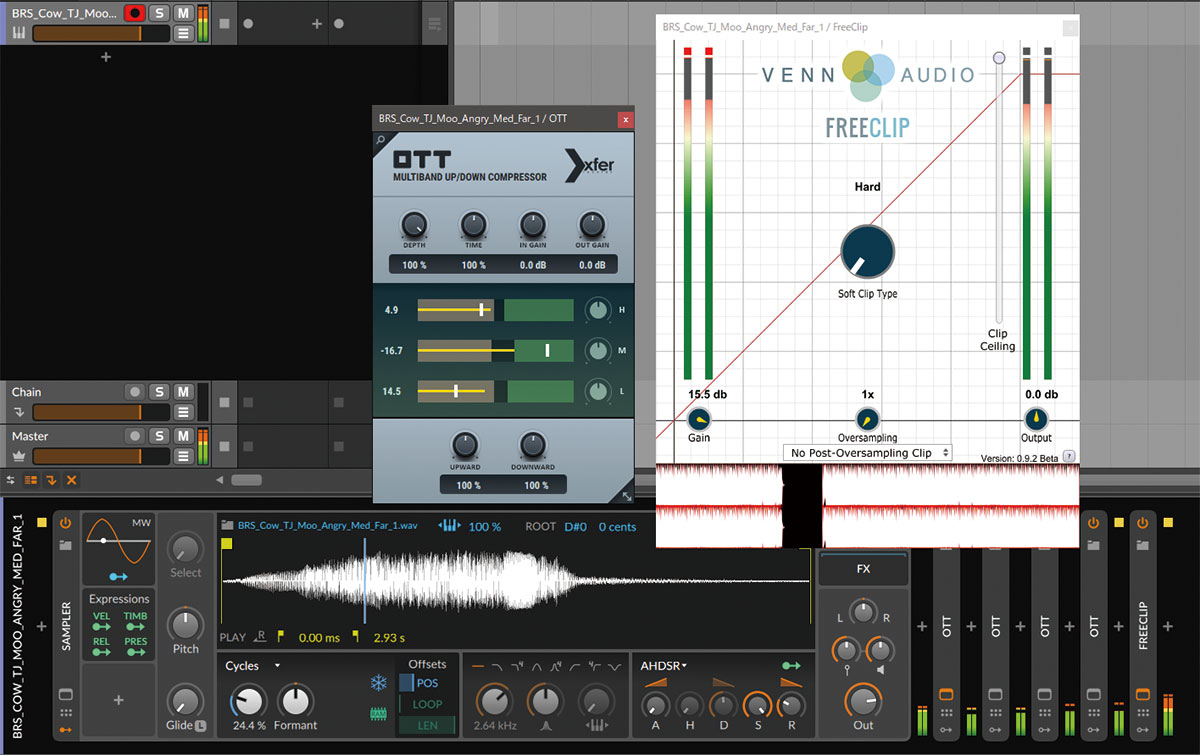Open the Sampler preset folder icon
Viewport: 1200px width, 755px height.
click(66, 545)
